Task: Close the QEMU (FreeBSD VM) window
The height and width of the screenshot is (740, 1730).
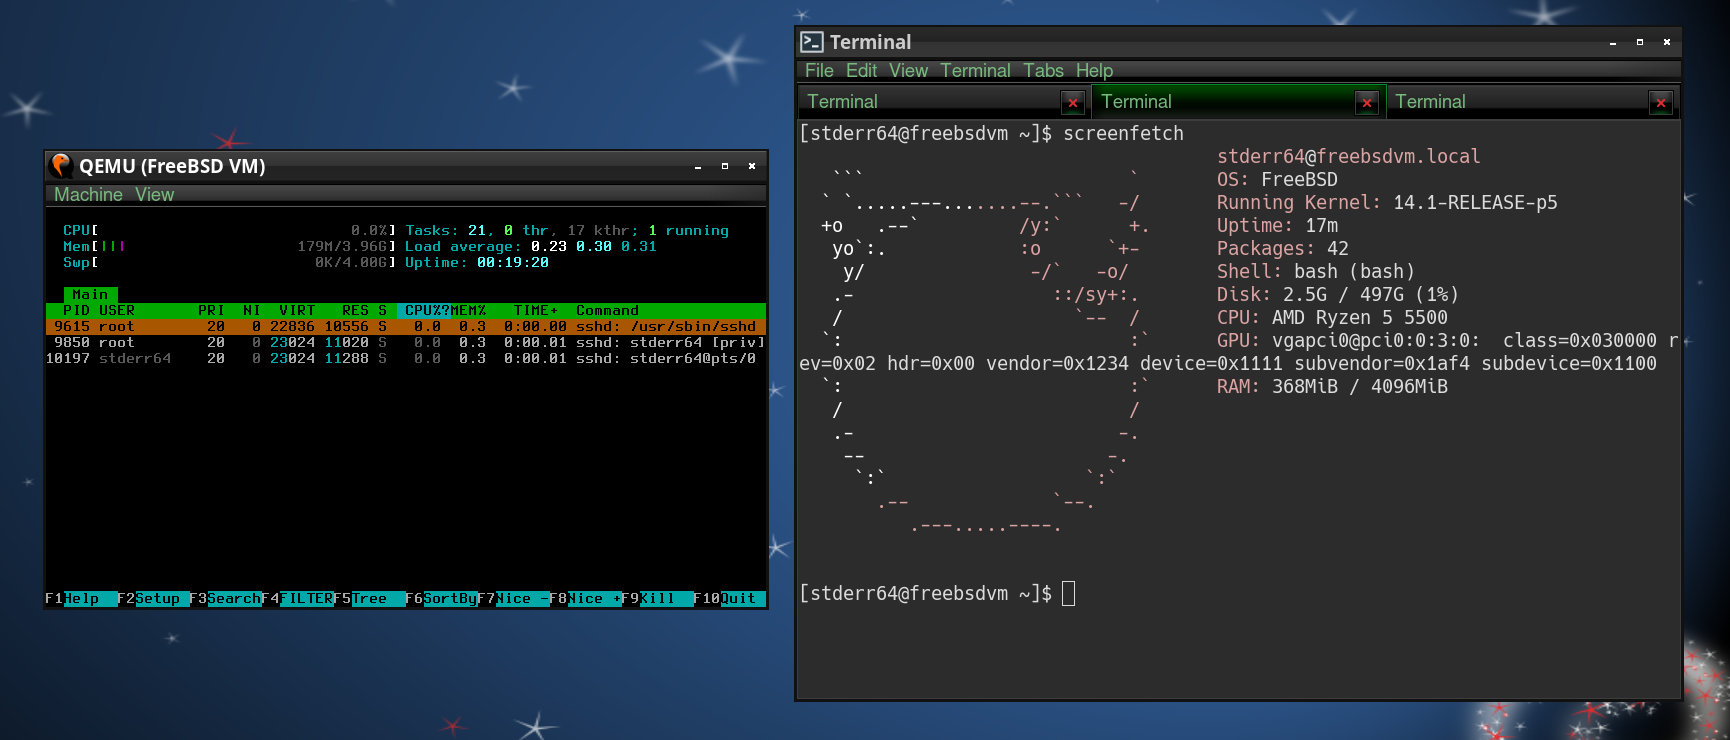Action: [752, 167]
